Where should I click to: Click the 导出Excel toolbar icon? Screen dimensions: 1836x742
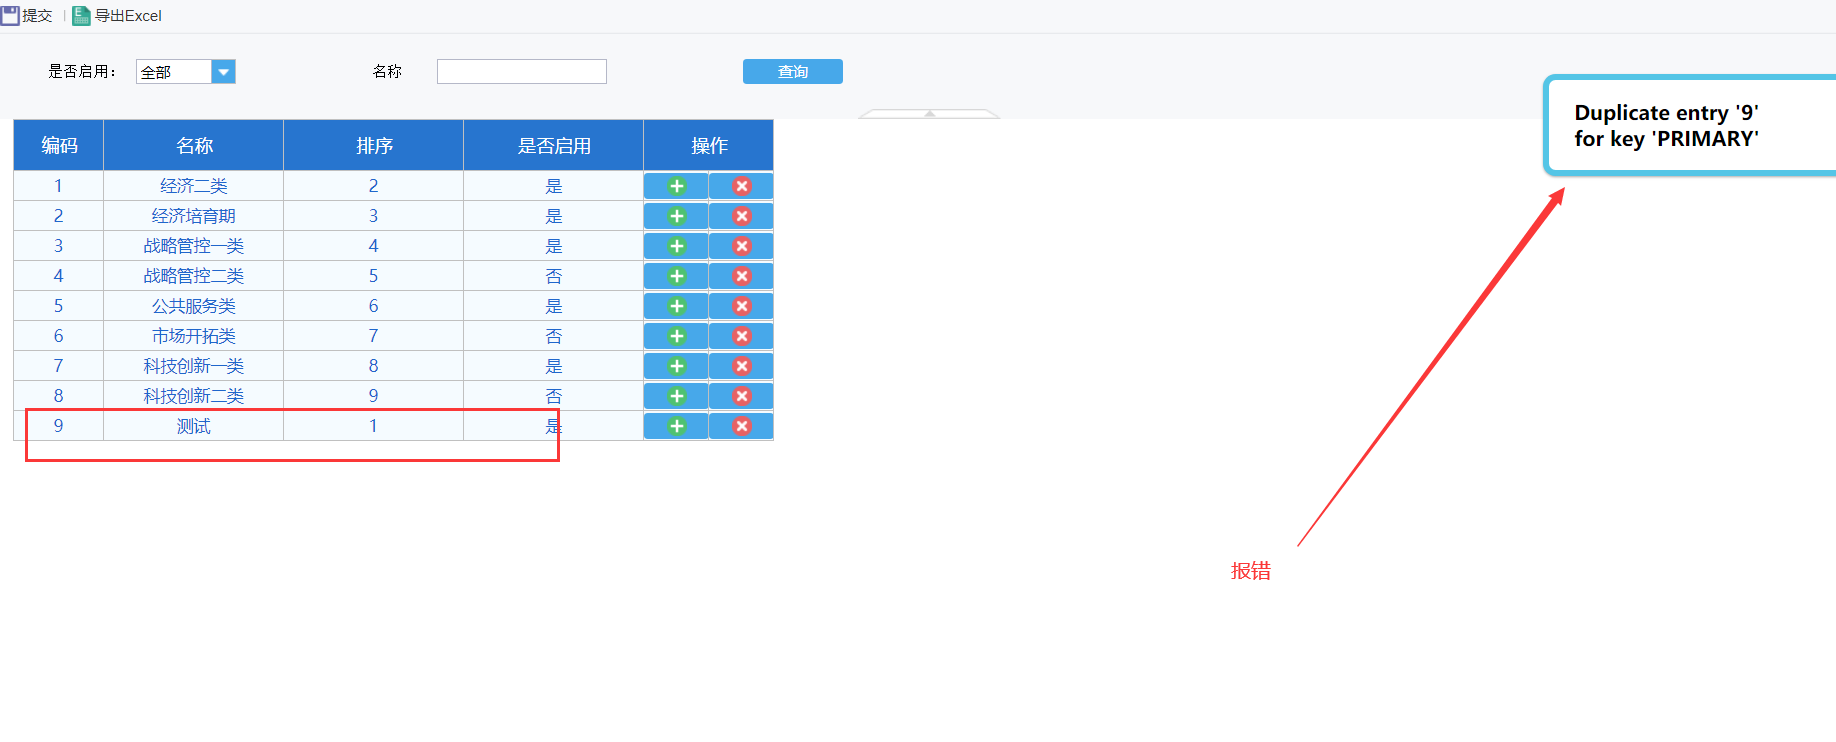pos(81,15)
